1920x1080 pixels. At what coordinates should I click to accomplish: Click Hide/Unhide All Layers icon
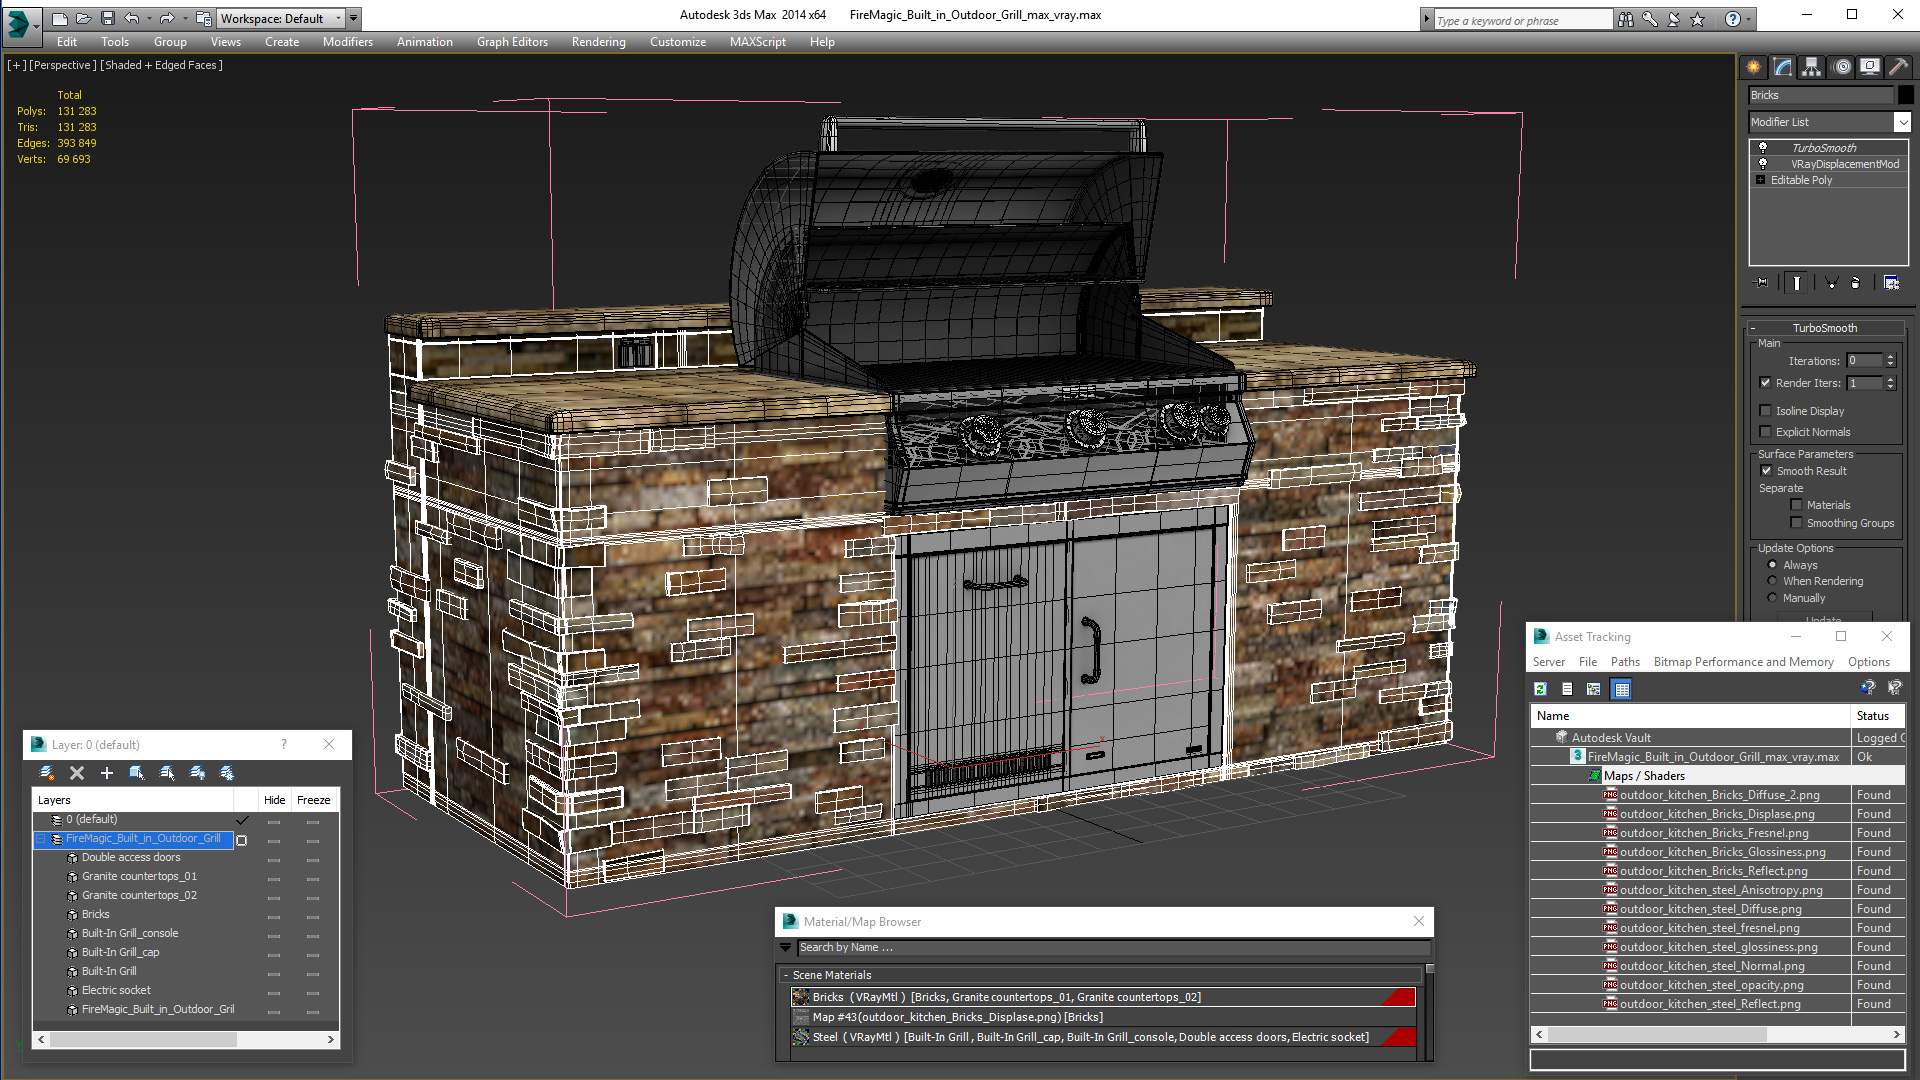click(197, 773)
